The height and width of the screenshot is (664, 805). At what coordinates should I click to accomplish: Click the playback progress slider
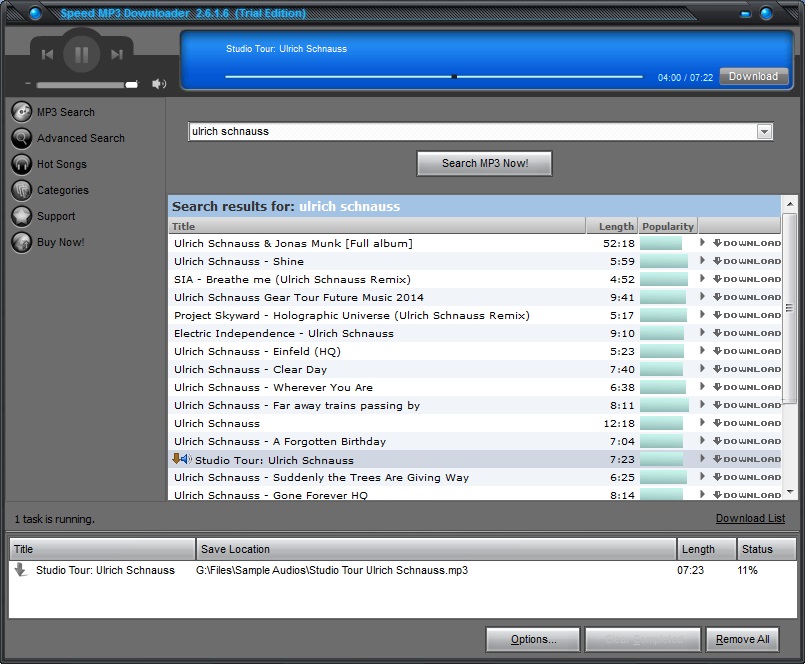[453, 74]
